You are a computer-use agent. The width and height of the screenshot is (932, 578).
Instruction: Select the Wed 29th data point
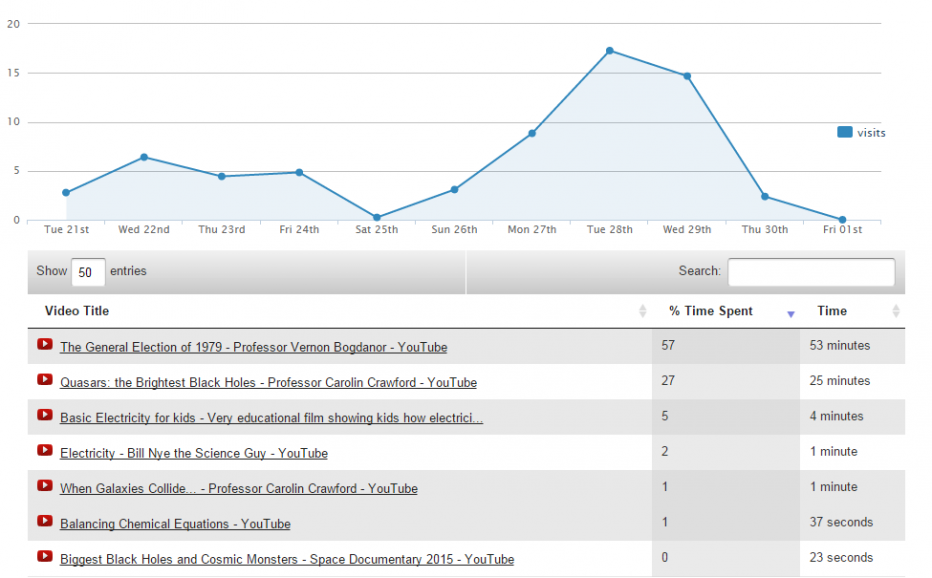[x=687, y=76]
